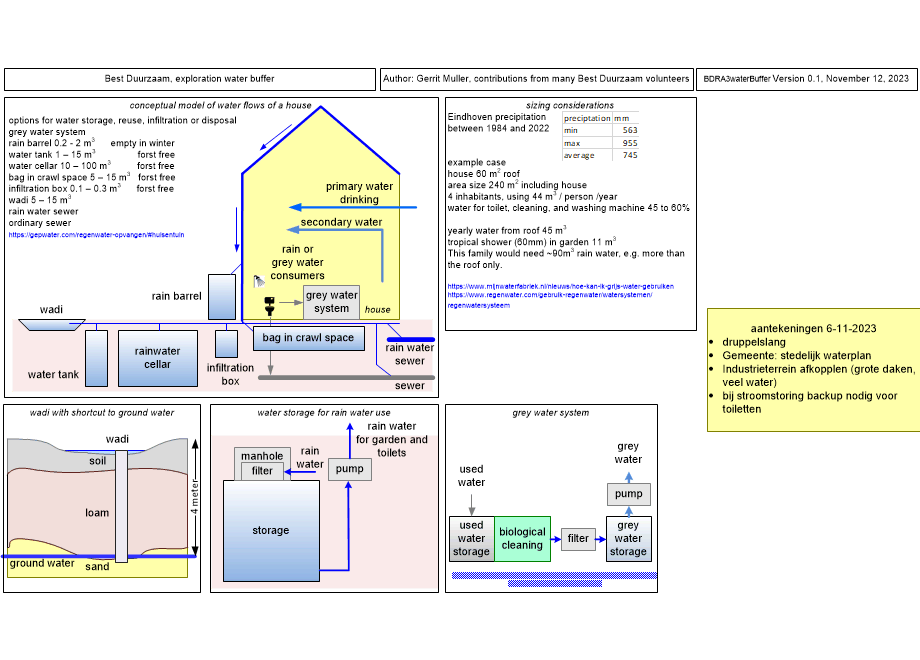Click the toilet icon beside grey water system
920x660 pixels.
[269, 306]
